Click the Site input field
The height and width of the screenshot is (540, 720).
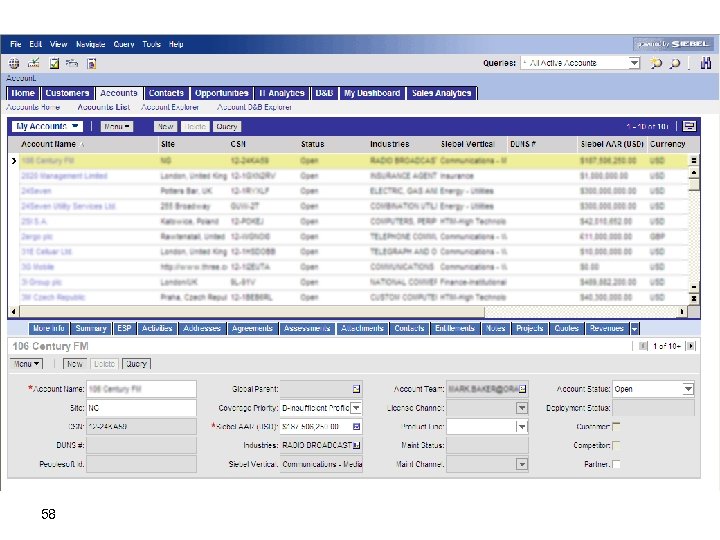pos(141,408)
